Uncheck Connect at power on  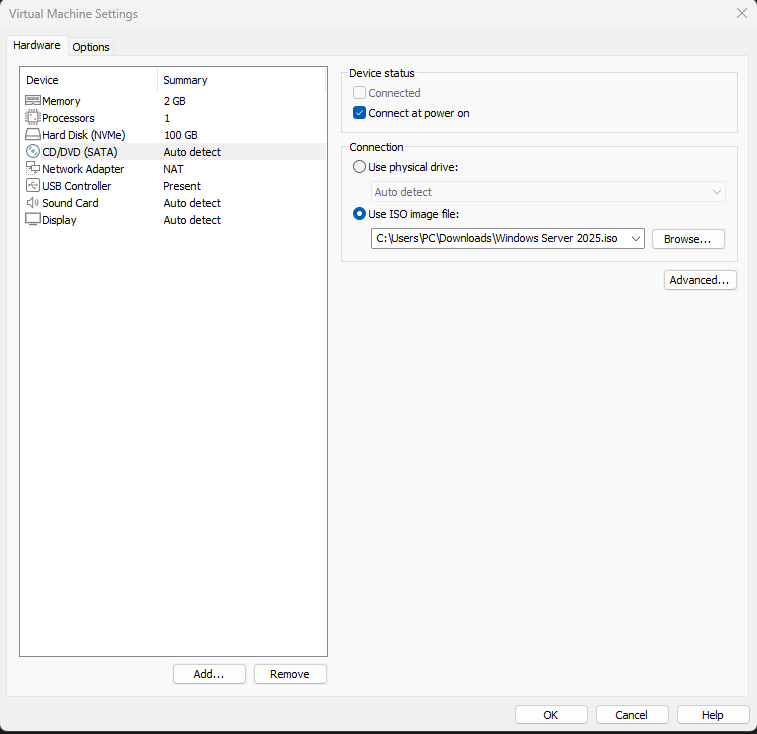(360, 113)
